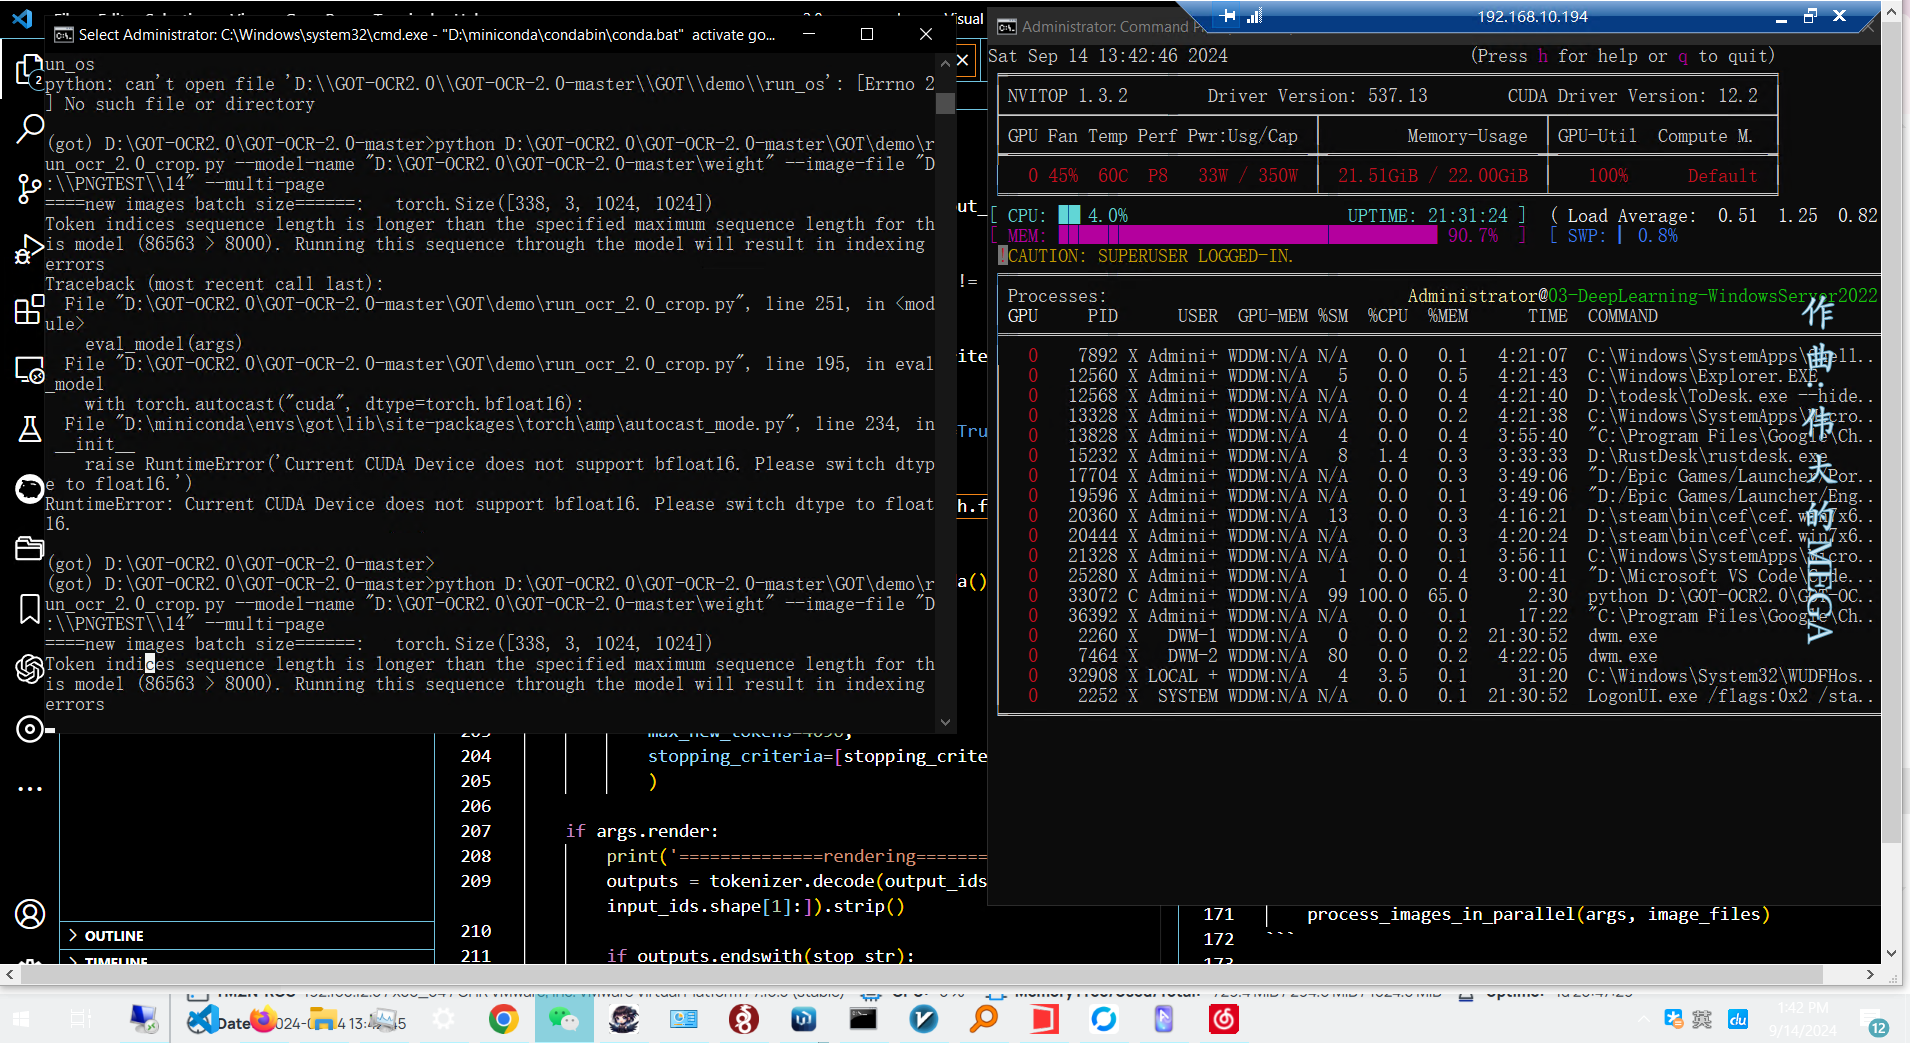Screen dimensions: 1910x1043
Task: Open the Testing flask view
Action: 30,429
